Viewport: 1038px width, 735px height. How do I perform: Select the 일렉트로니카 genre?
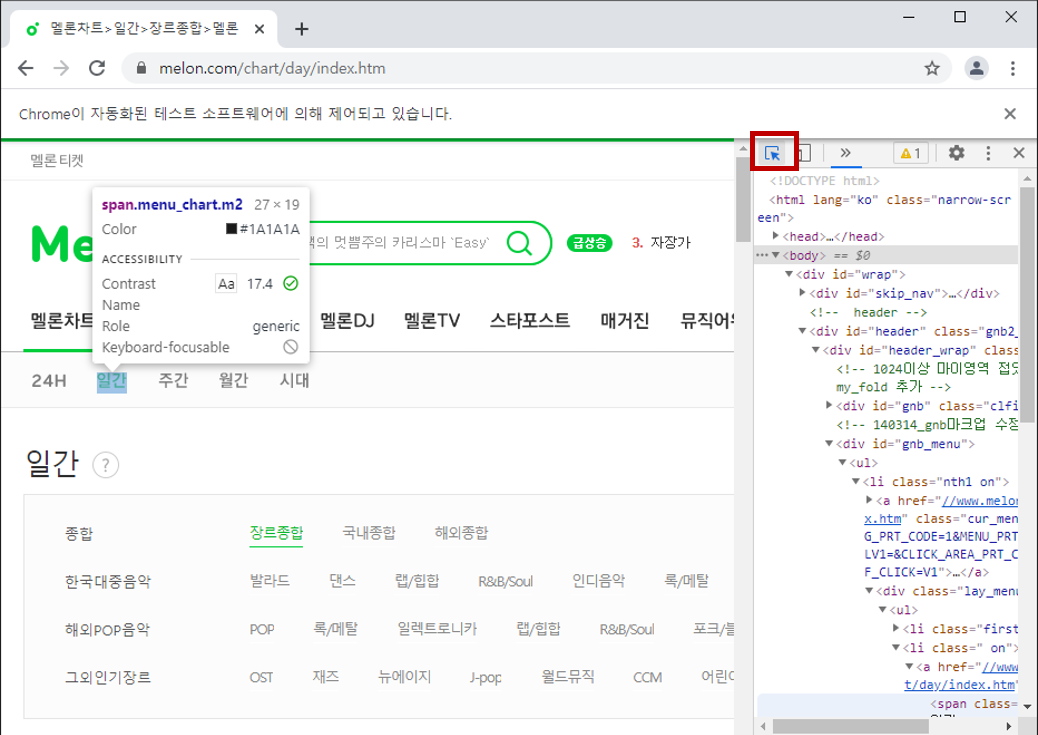[437, 628]
